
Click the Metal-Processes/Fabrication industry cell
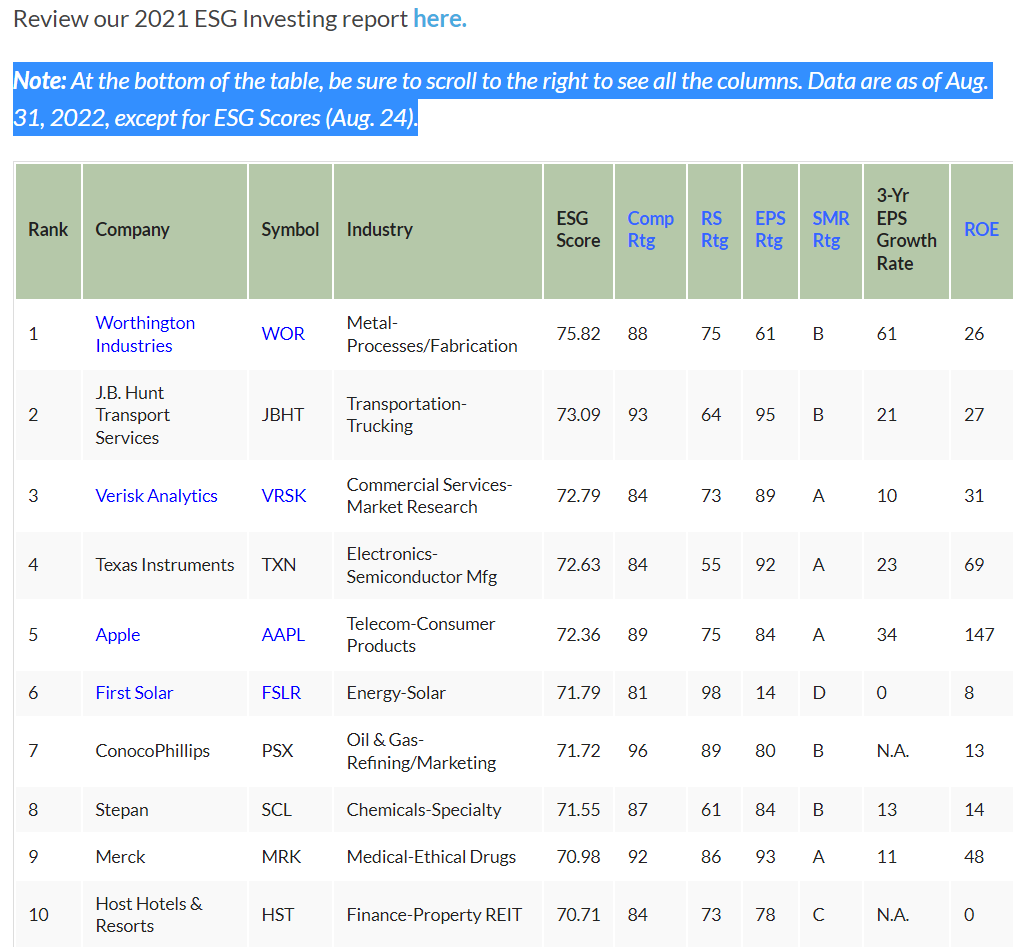click(437, 334)
